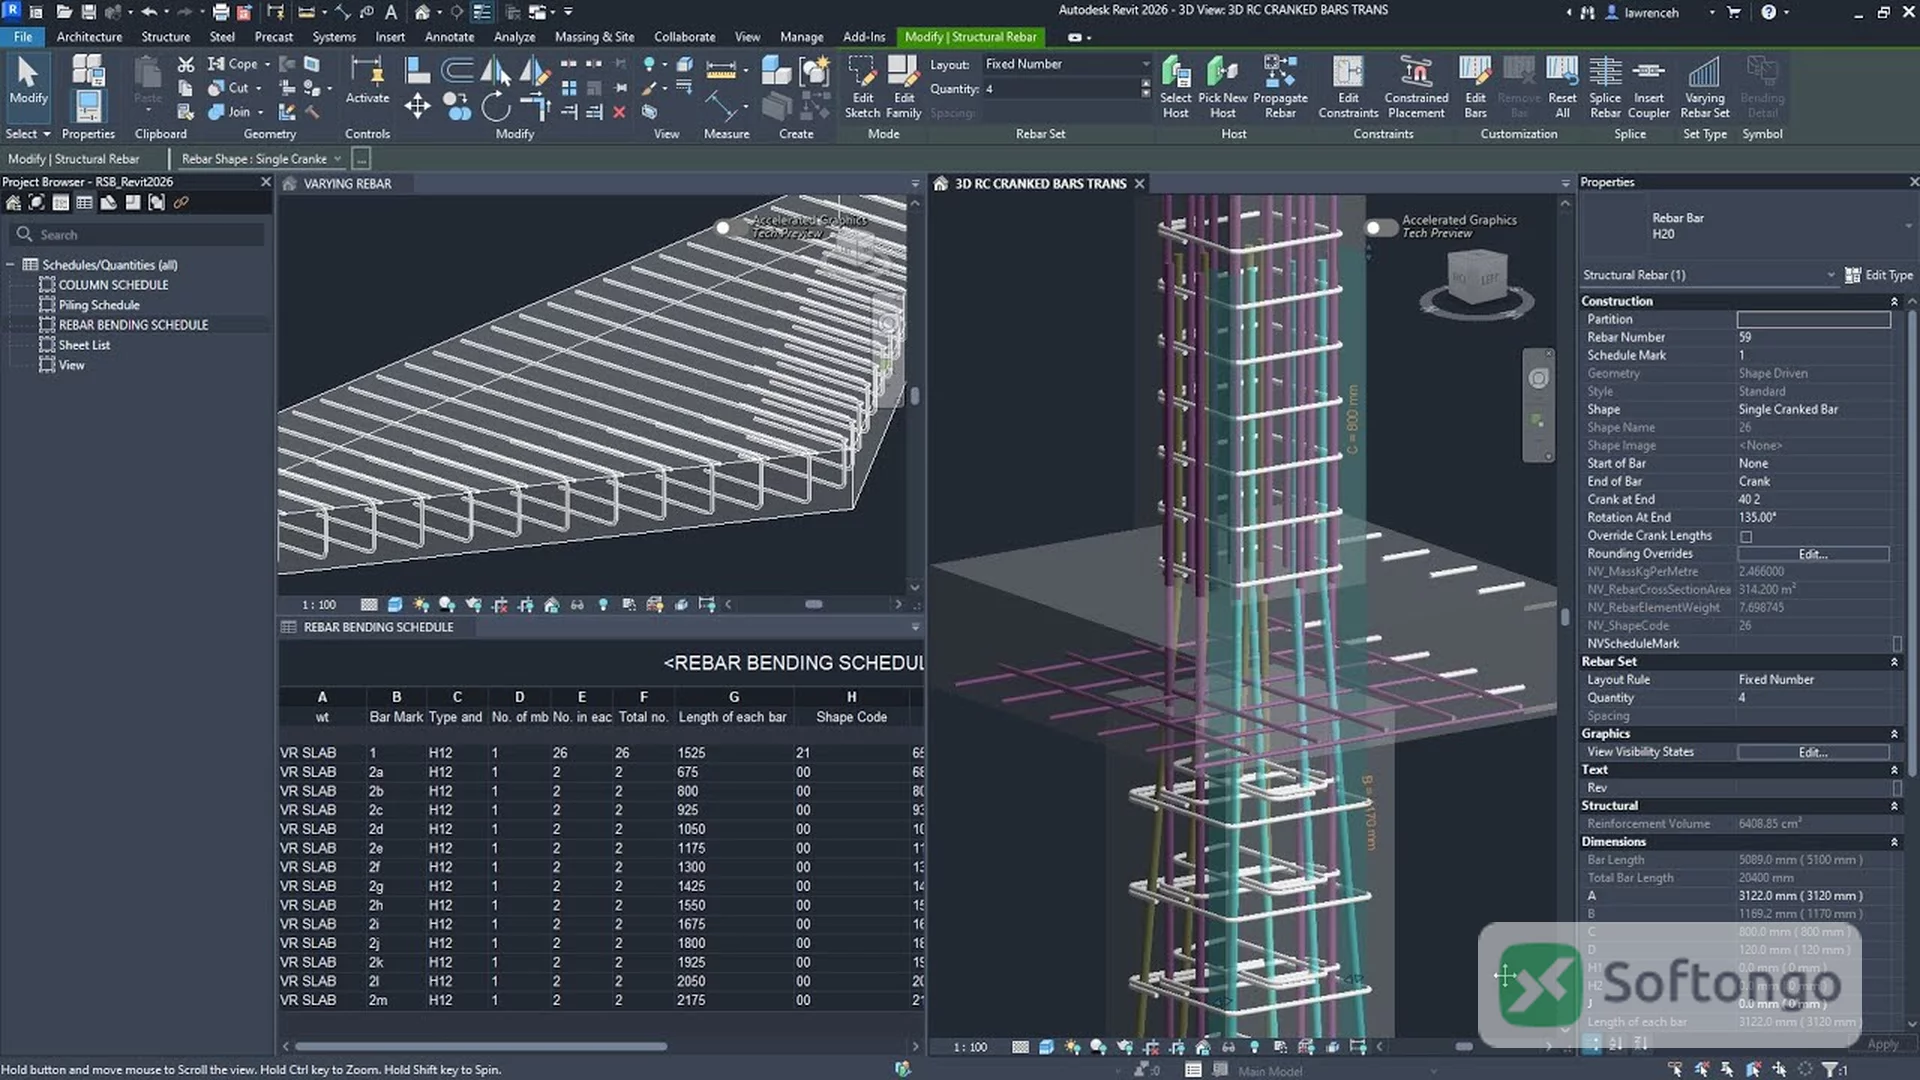Click the schedule horizontal scrollbar

click(480, 1047)
